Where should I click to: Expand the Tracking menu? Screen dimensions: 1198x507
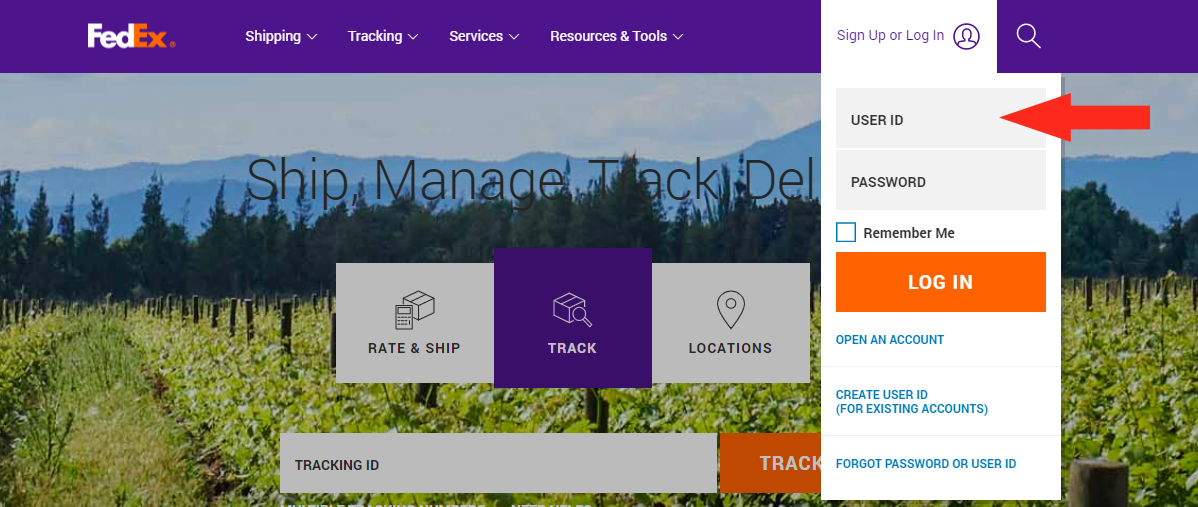coord(383,36)
